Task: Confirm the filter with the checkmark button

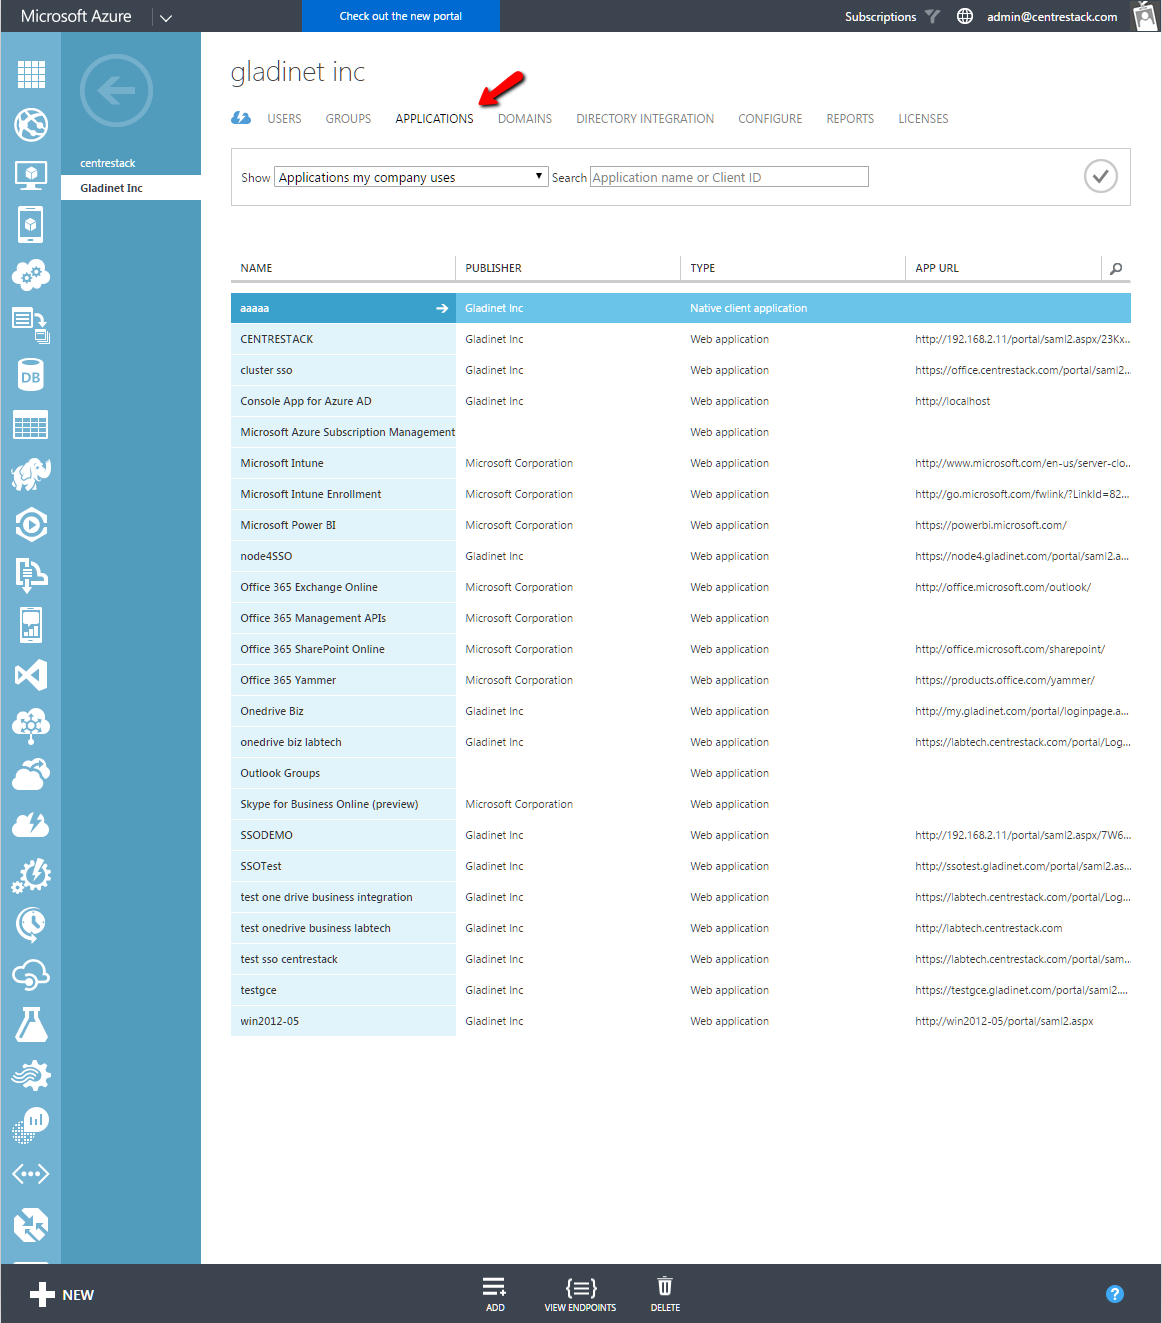Action: click(x=1100, y=176)
